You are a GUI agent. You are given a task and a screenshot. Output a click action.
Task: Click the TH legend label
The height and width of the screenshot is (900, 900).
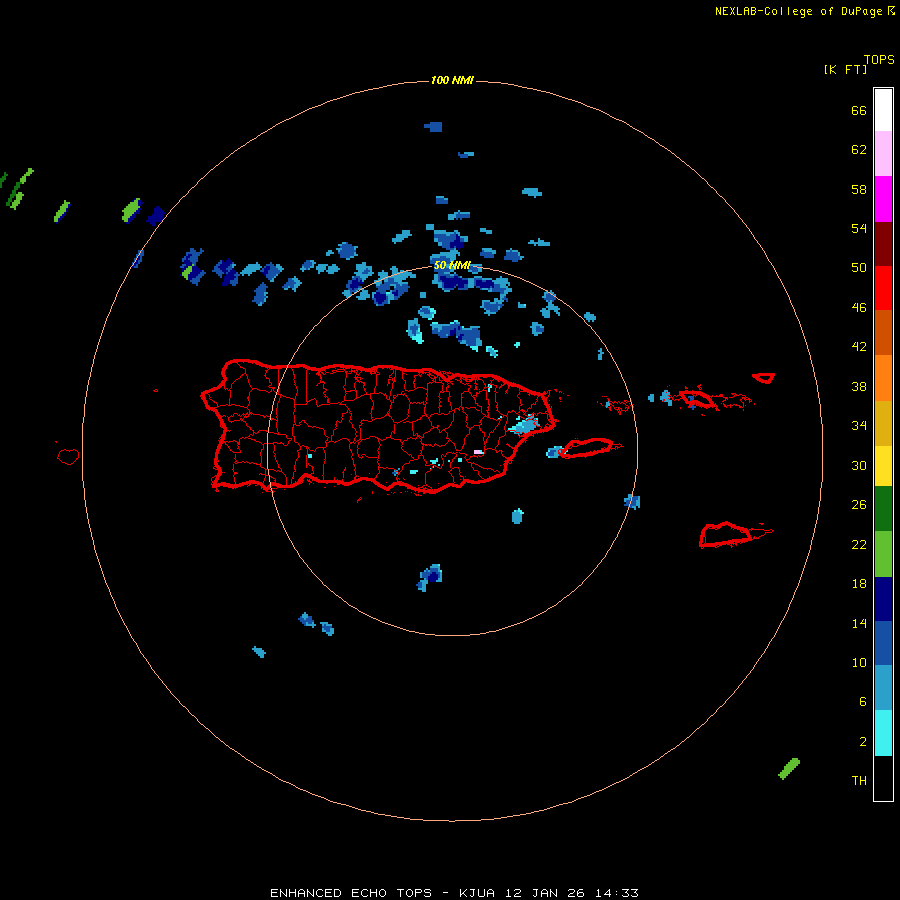click(x=859, y=781)
